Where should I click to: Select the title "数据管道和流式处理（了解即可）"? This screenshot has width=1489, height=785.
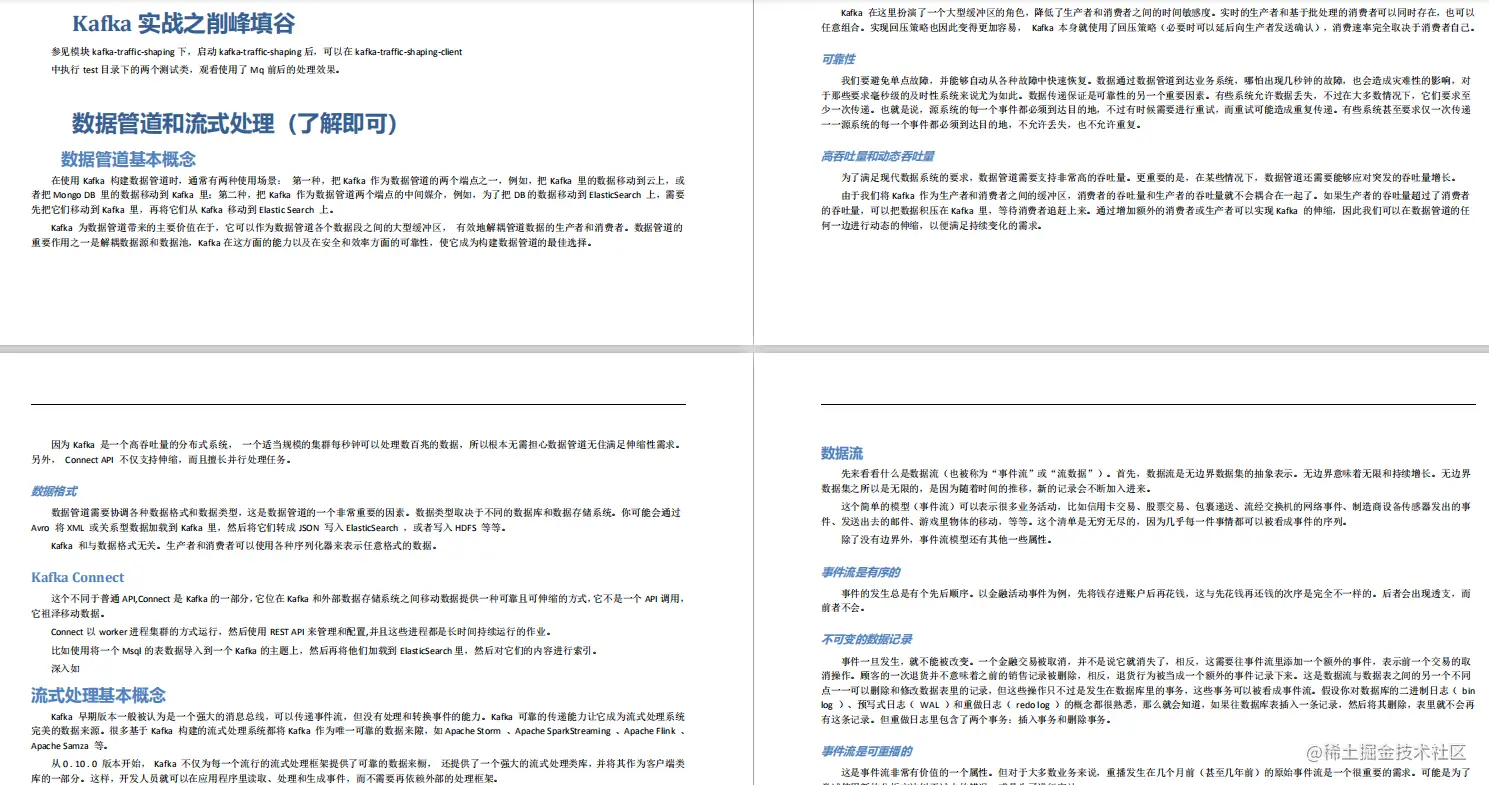pos(234,122)
